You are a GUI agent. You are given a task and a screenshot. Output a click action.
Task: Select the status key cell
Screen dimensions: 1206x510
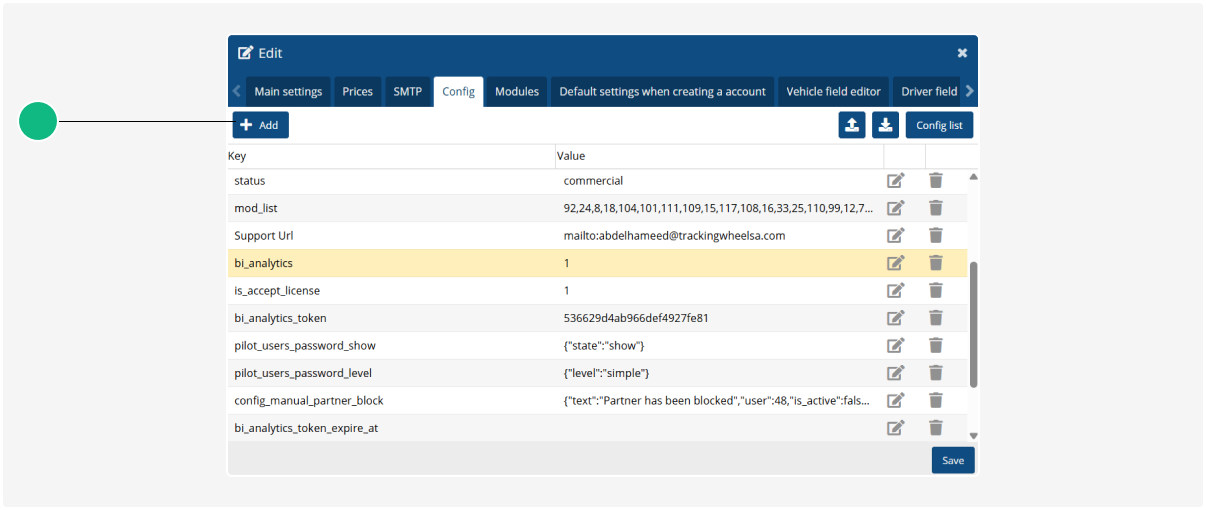391,181
